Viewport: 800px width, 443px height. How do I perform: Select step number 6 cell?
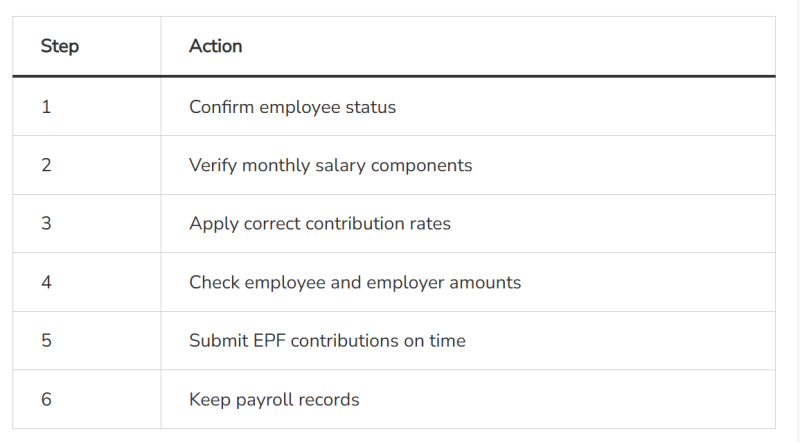point(46,399)
